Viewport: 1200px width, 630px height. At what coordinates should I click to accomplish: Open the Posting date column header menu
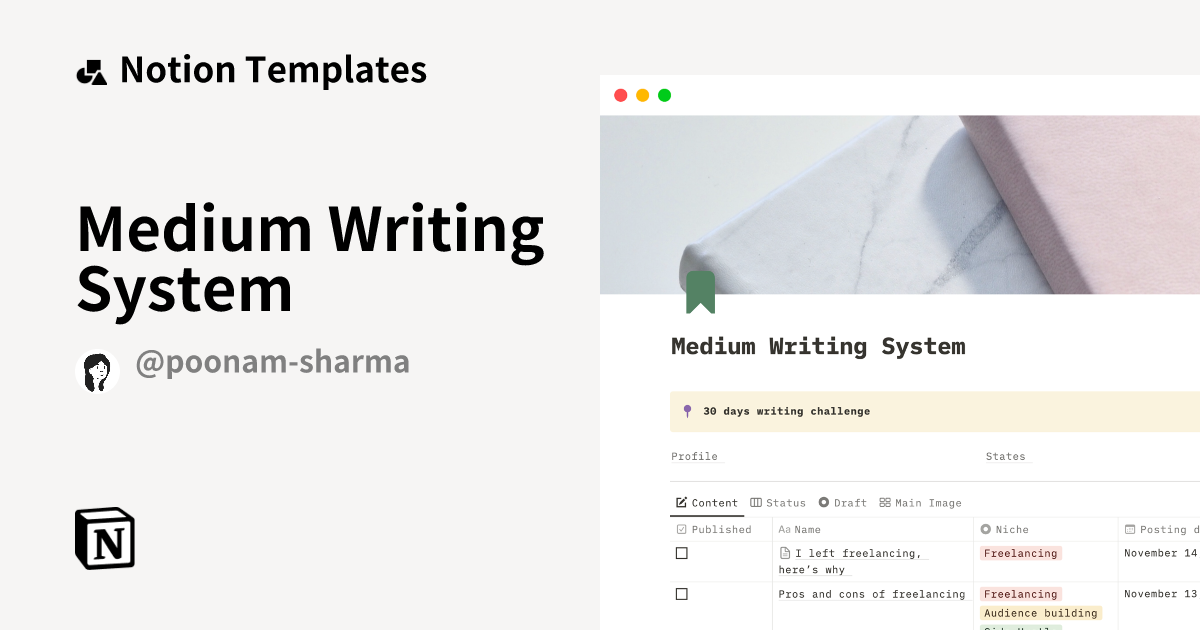1160,529
